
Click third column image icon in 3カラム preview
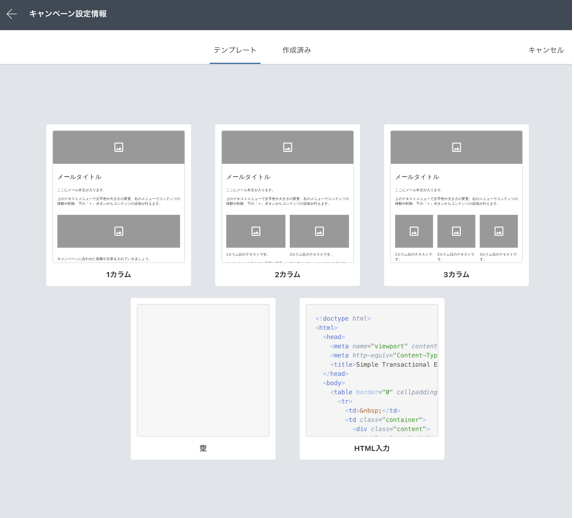click(x=499, y=231)
